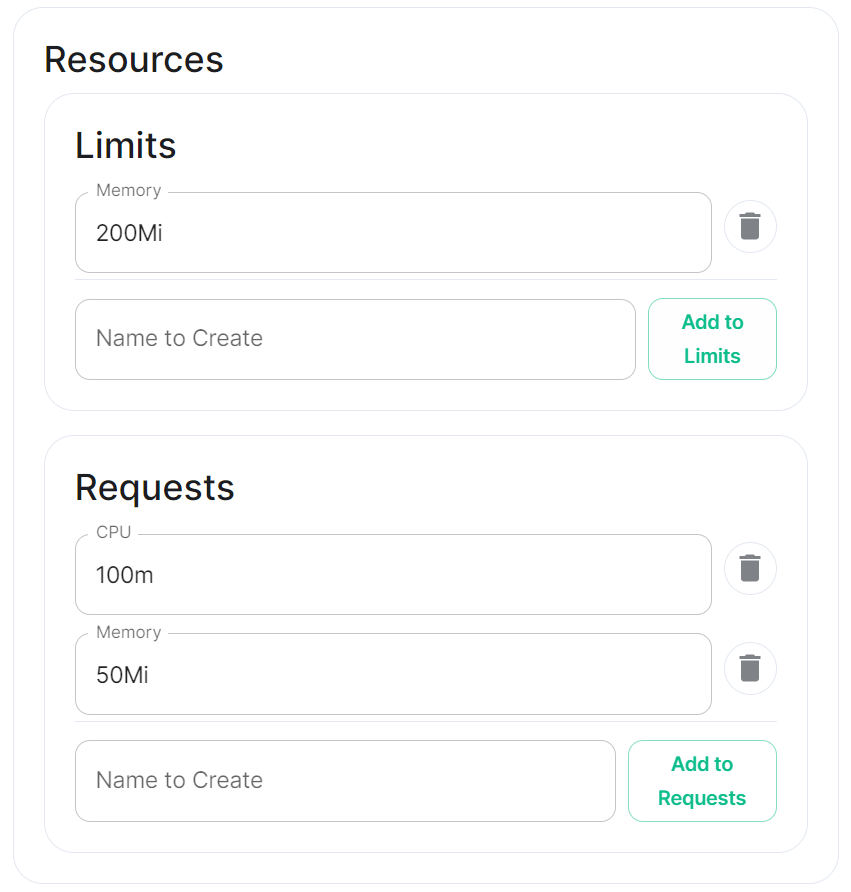Delete the Memory limit with trash icon
851x892 pixels.
(750, 226)
